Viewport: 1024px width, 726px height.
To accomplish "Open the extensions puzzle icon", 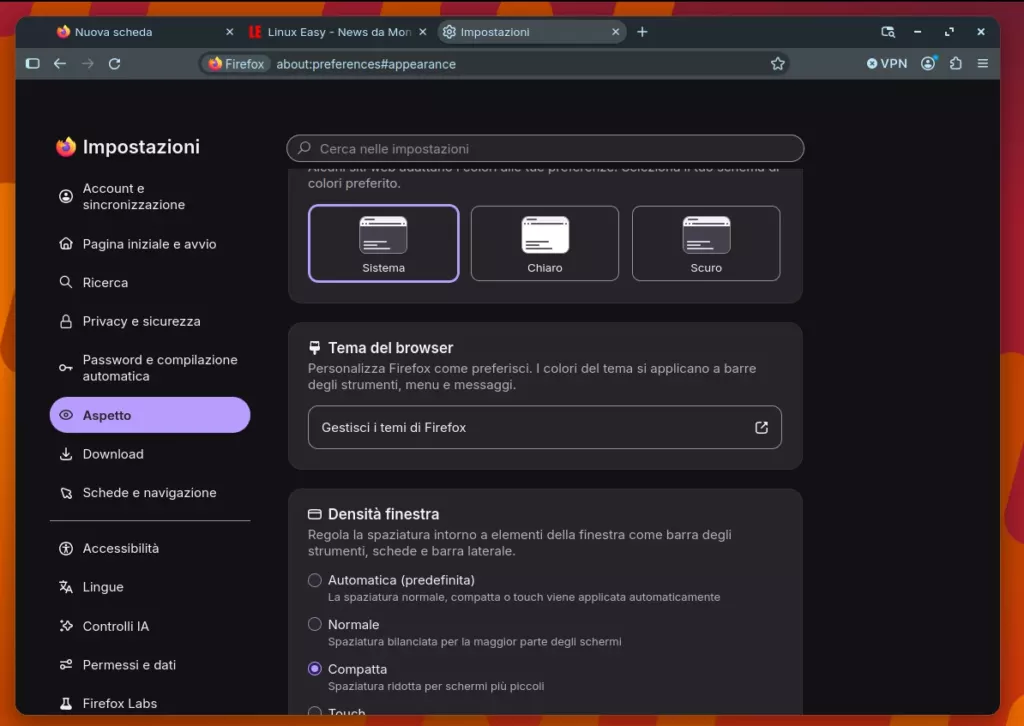I will (956, 63).
